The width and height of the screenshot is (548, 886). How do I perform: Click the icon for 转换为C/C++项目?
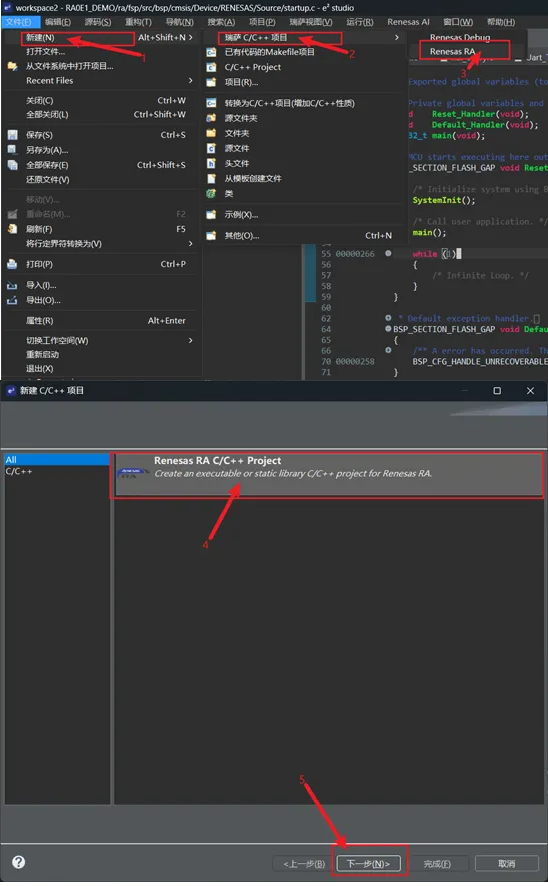tap(211, 103)
